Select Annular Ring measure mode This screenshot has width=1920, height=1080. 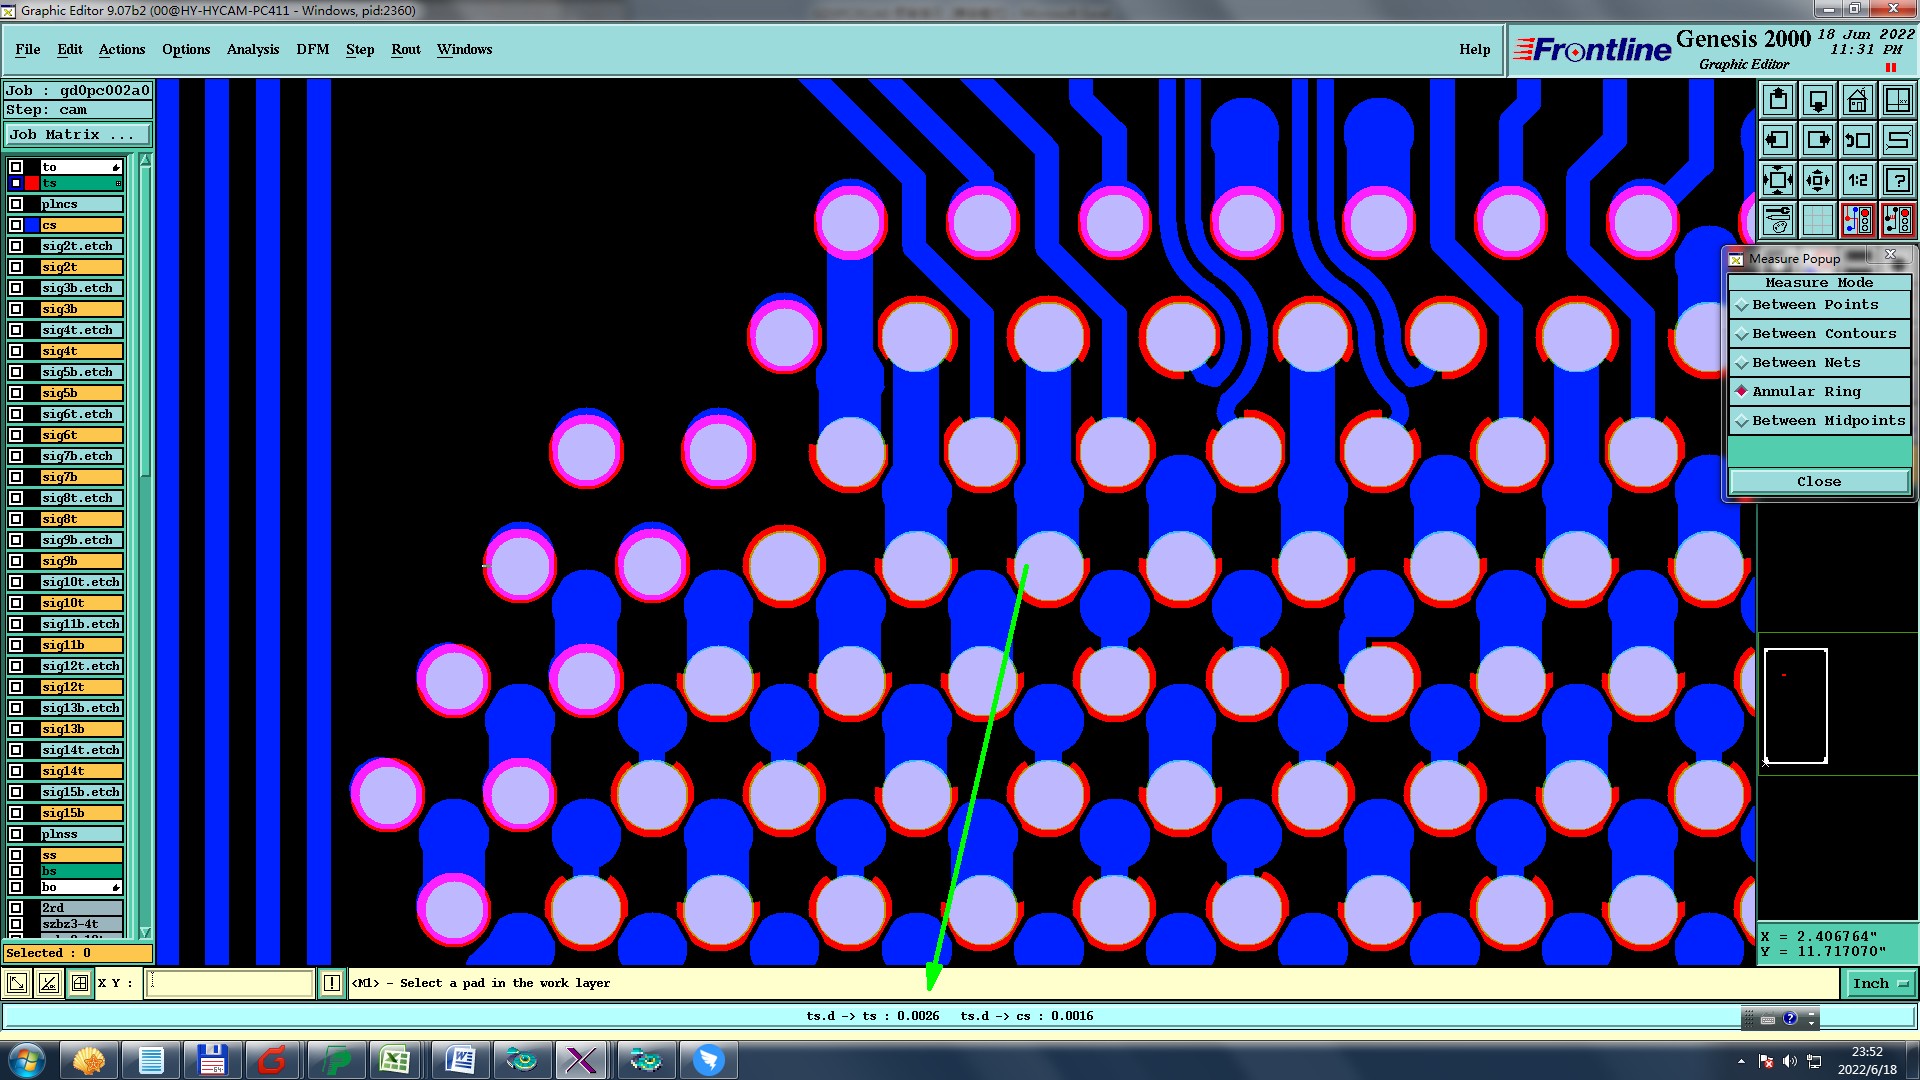1819,392
